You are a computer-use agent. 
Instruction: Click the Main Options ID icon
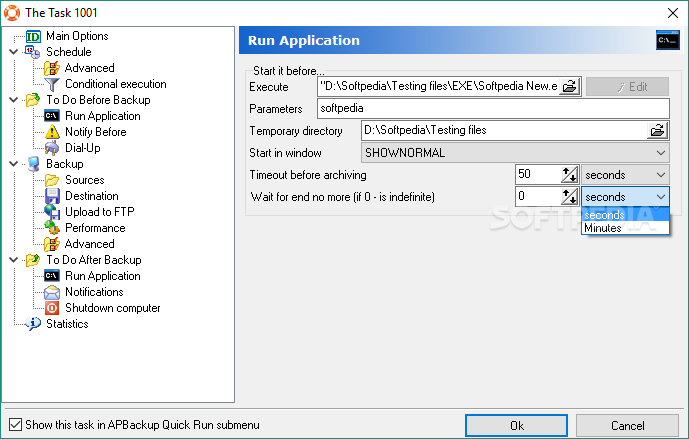pos(33,36)
